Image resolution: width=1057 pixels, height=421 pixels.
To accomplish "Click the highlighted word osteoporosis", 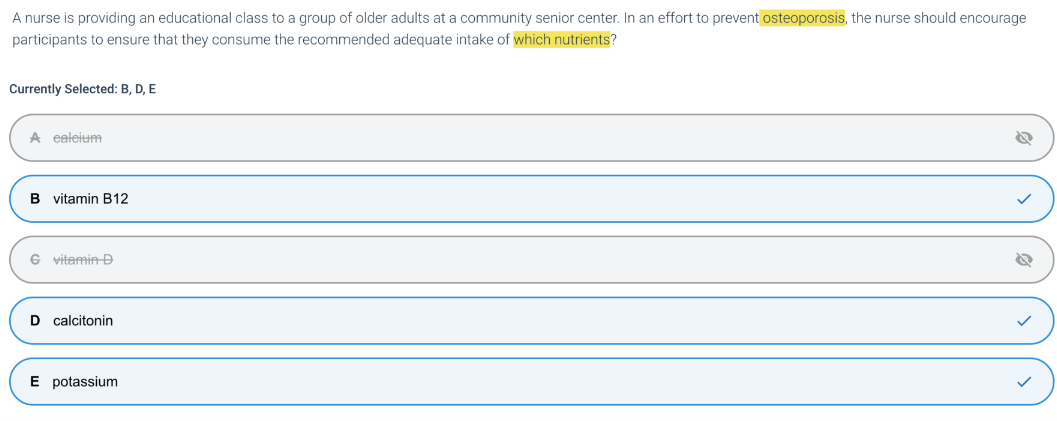I will (803, 19).
